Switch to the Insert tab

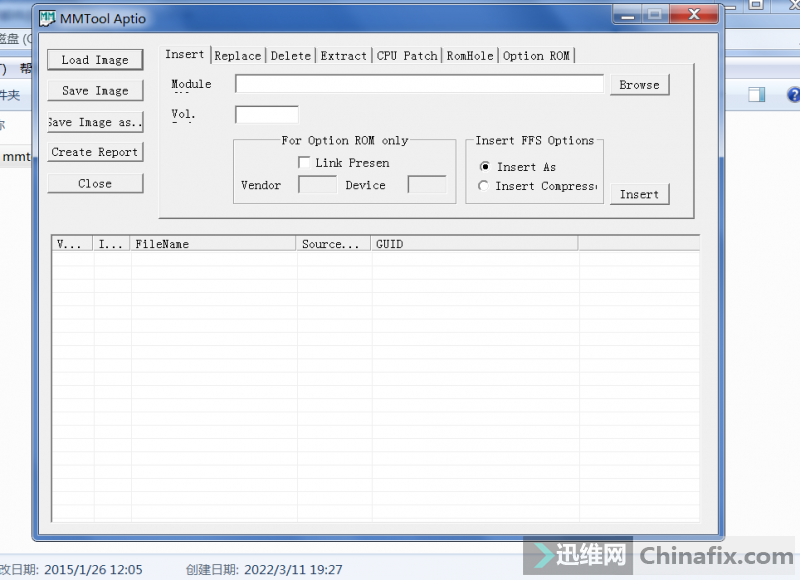click(x=185, y=54)
